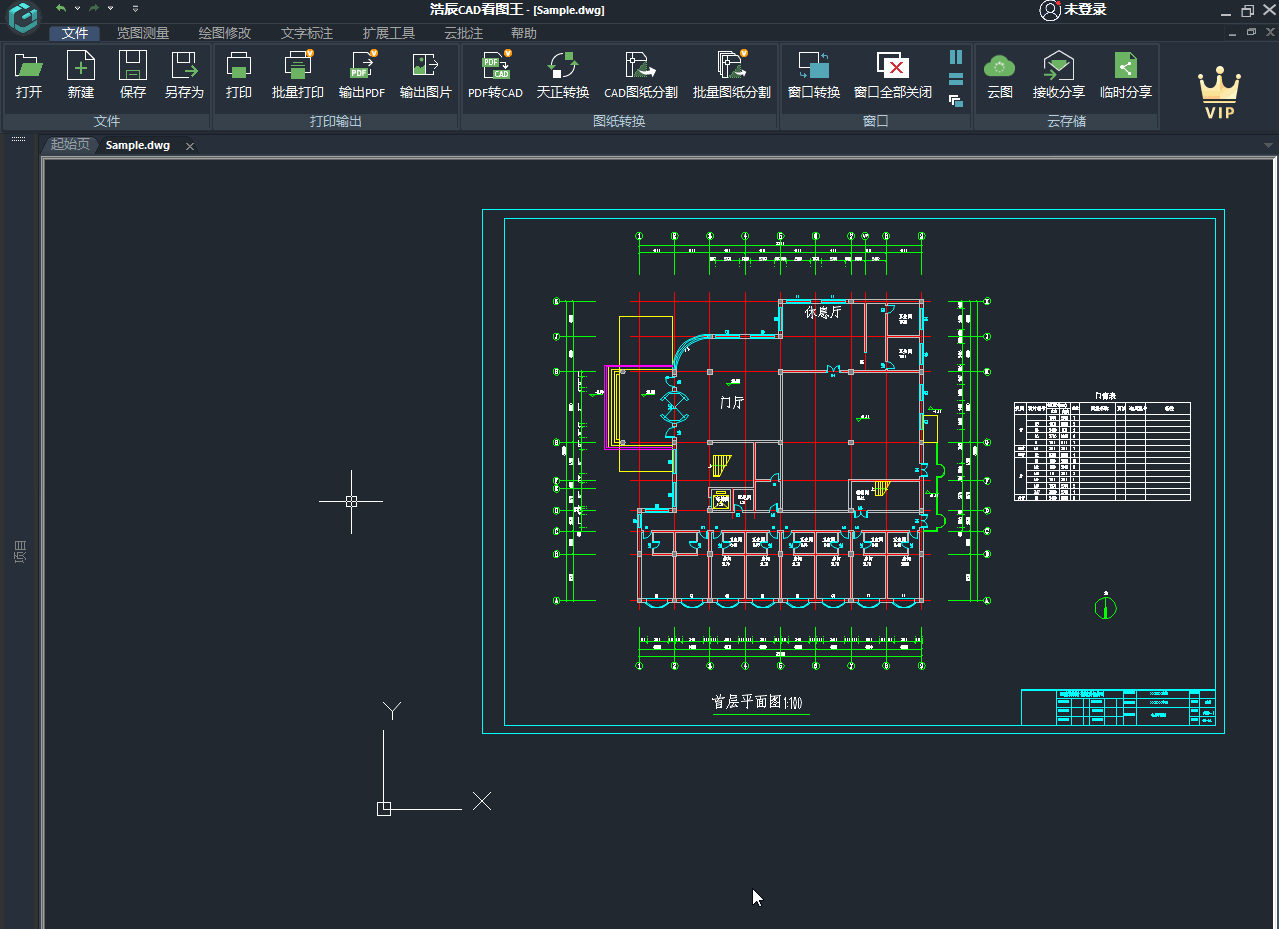
Task: Expand the undo history dropdown arrow
Action: click(77, 8)
